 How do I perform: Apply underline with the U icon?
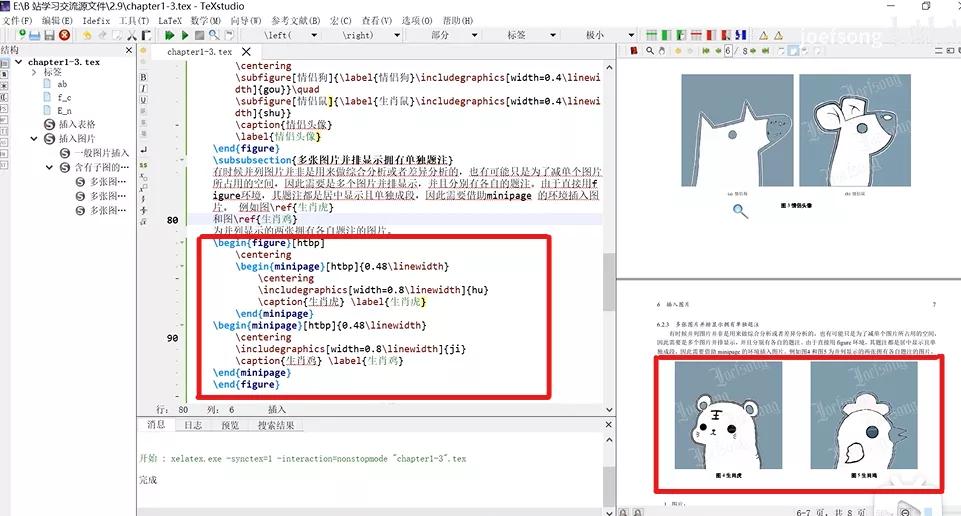pyautogui.click(x=143, y=100)
